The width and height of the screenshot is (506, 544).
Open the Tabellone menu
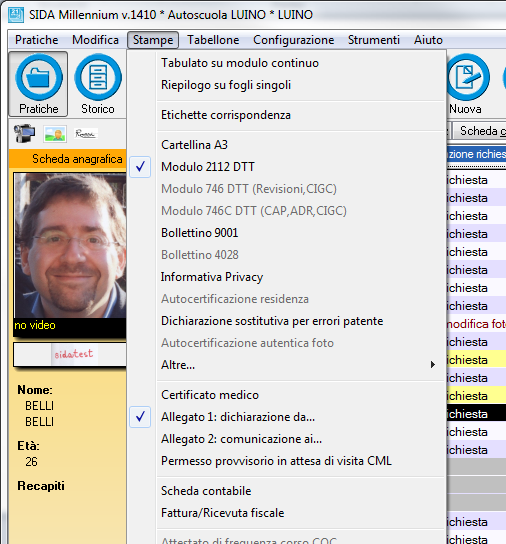pos(213,40)
